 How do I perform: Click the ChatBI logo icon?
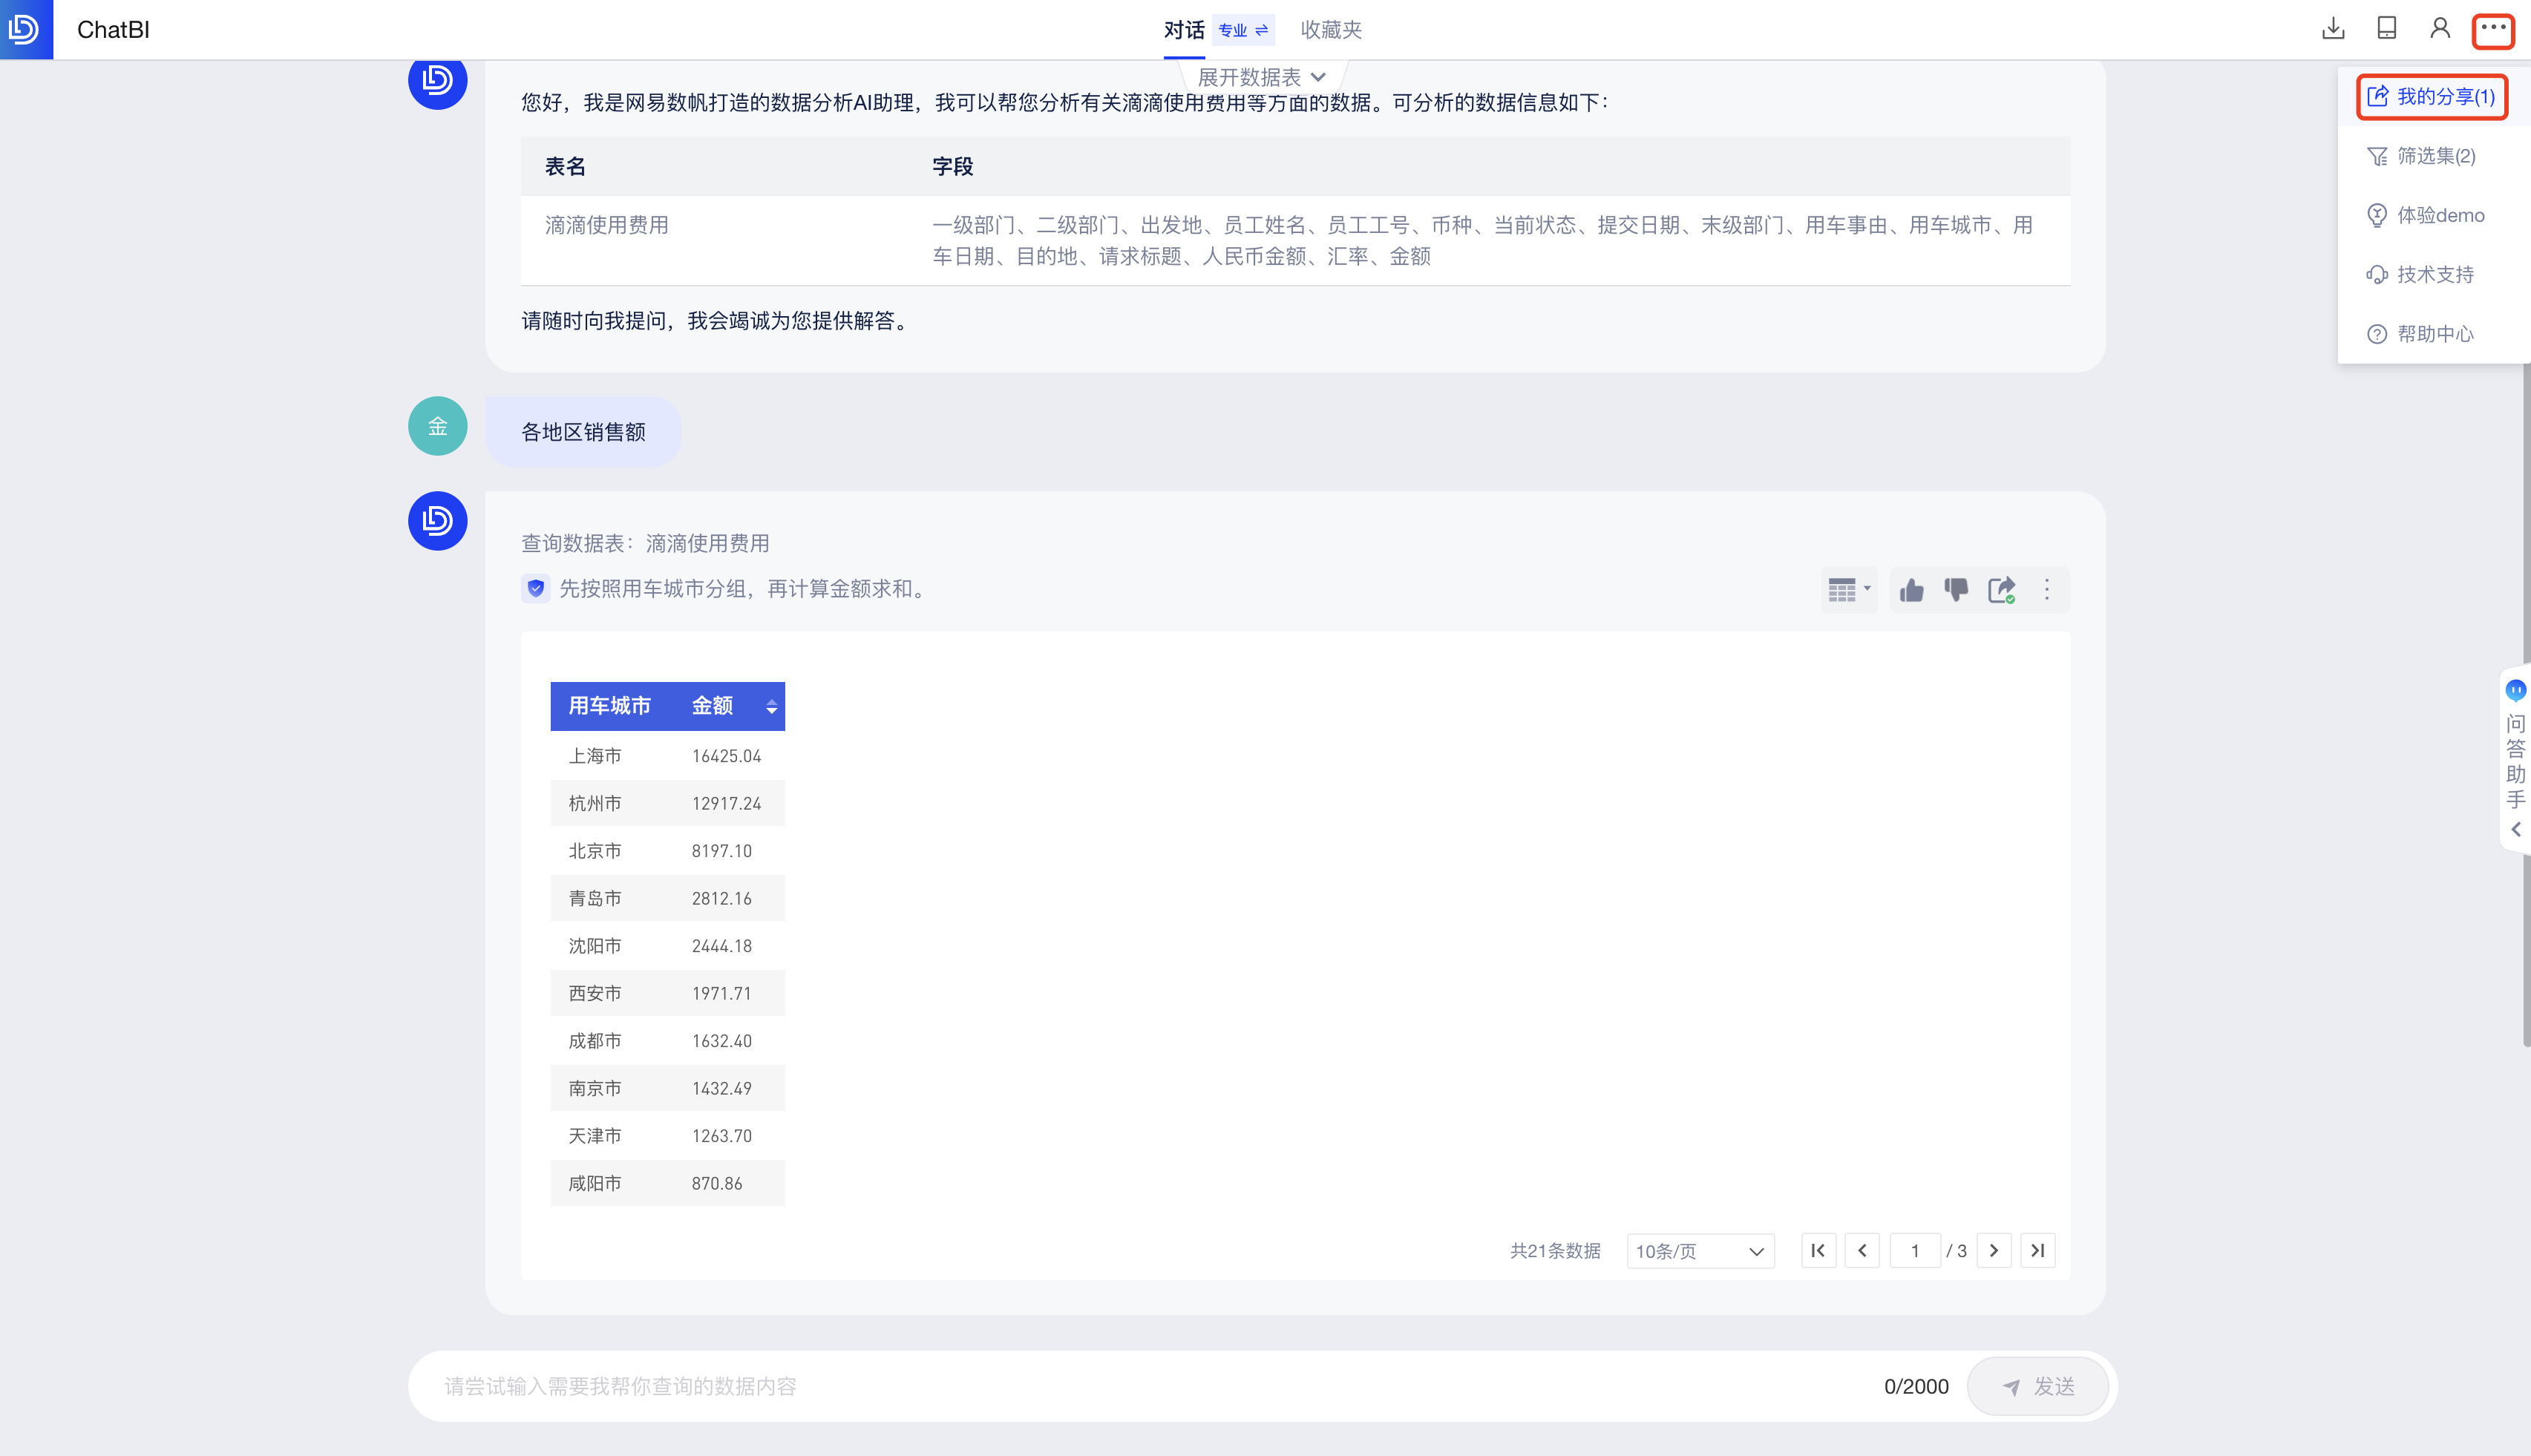pyautogui.click(x=26, y=29)
